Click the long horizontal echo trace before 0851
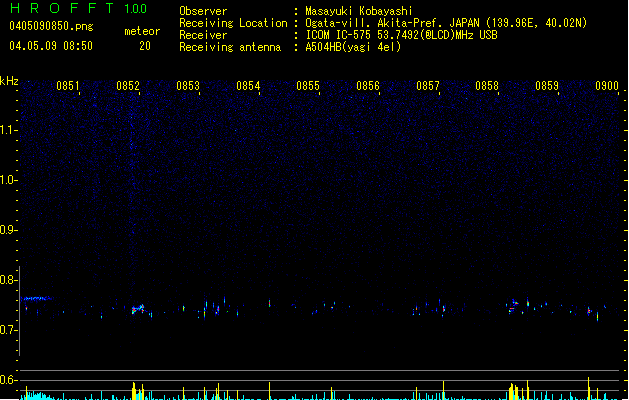Screen dimensions: 629x400 coord(37,298)
